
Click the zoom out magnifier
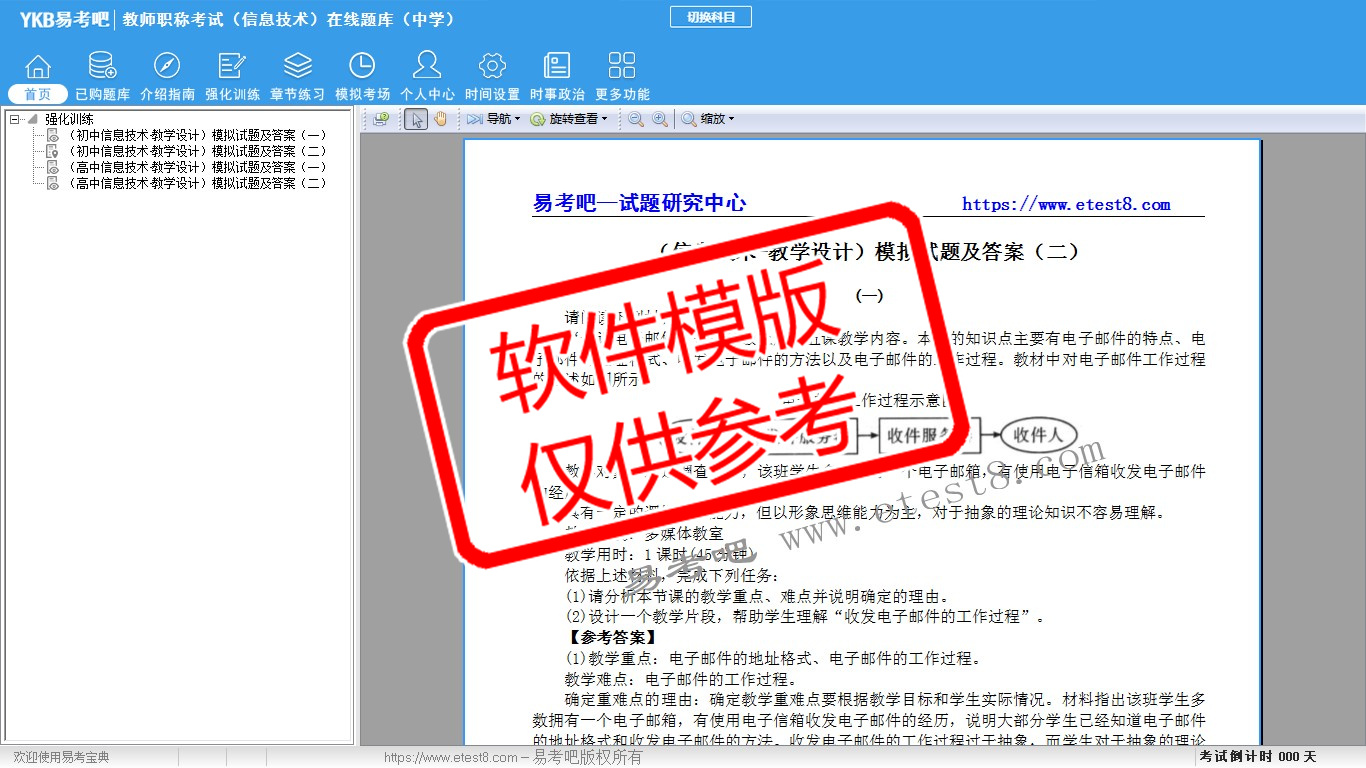click(635, 119)
